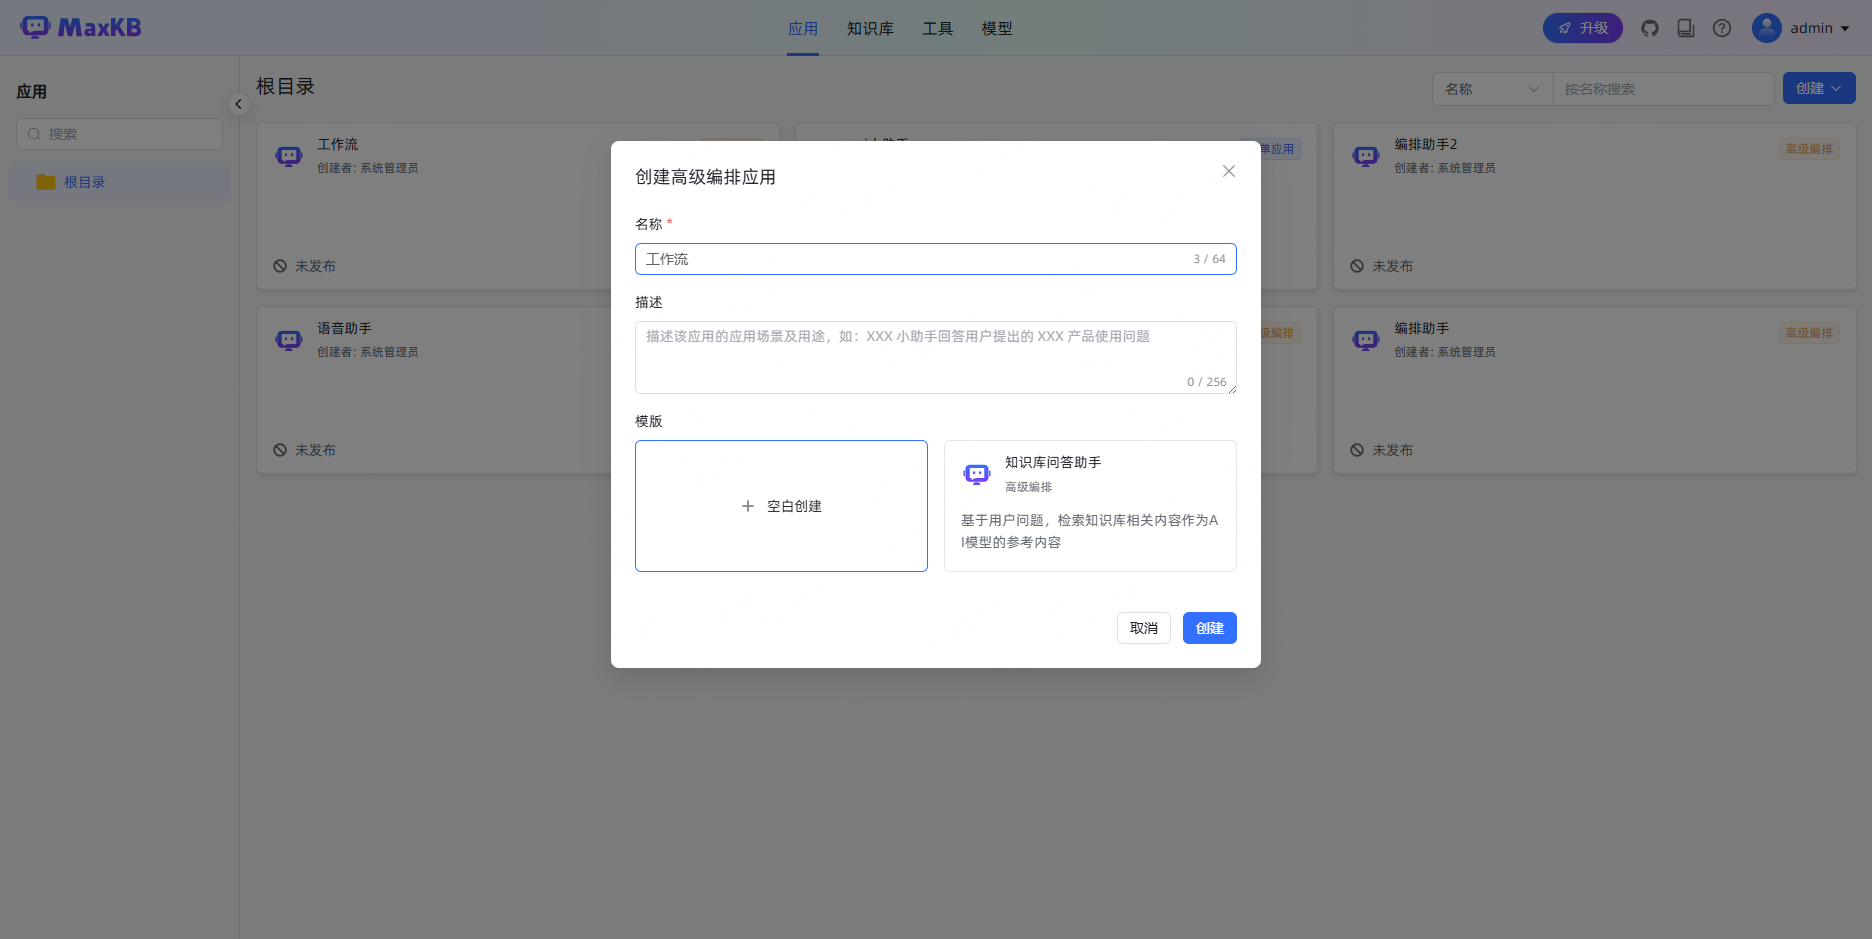
Task: Click 取消 in the dialog
Action: click(1144, 628)
